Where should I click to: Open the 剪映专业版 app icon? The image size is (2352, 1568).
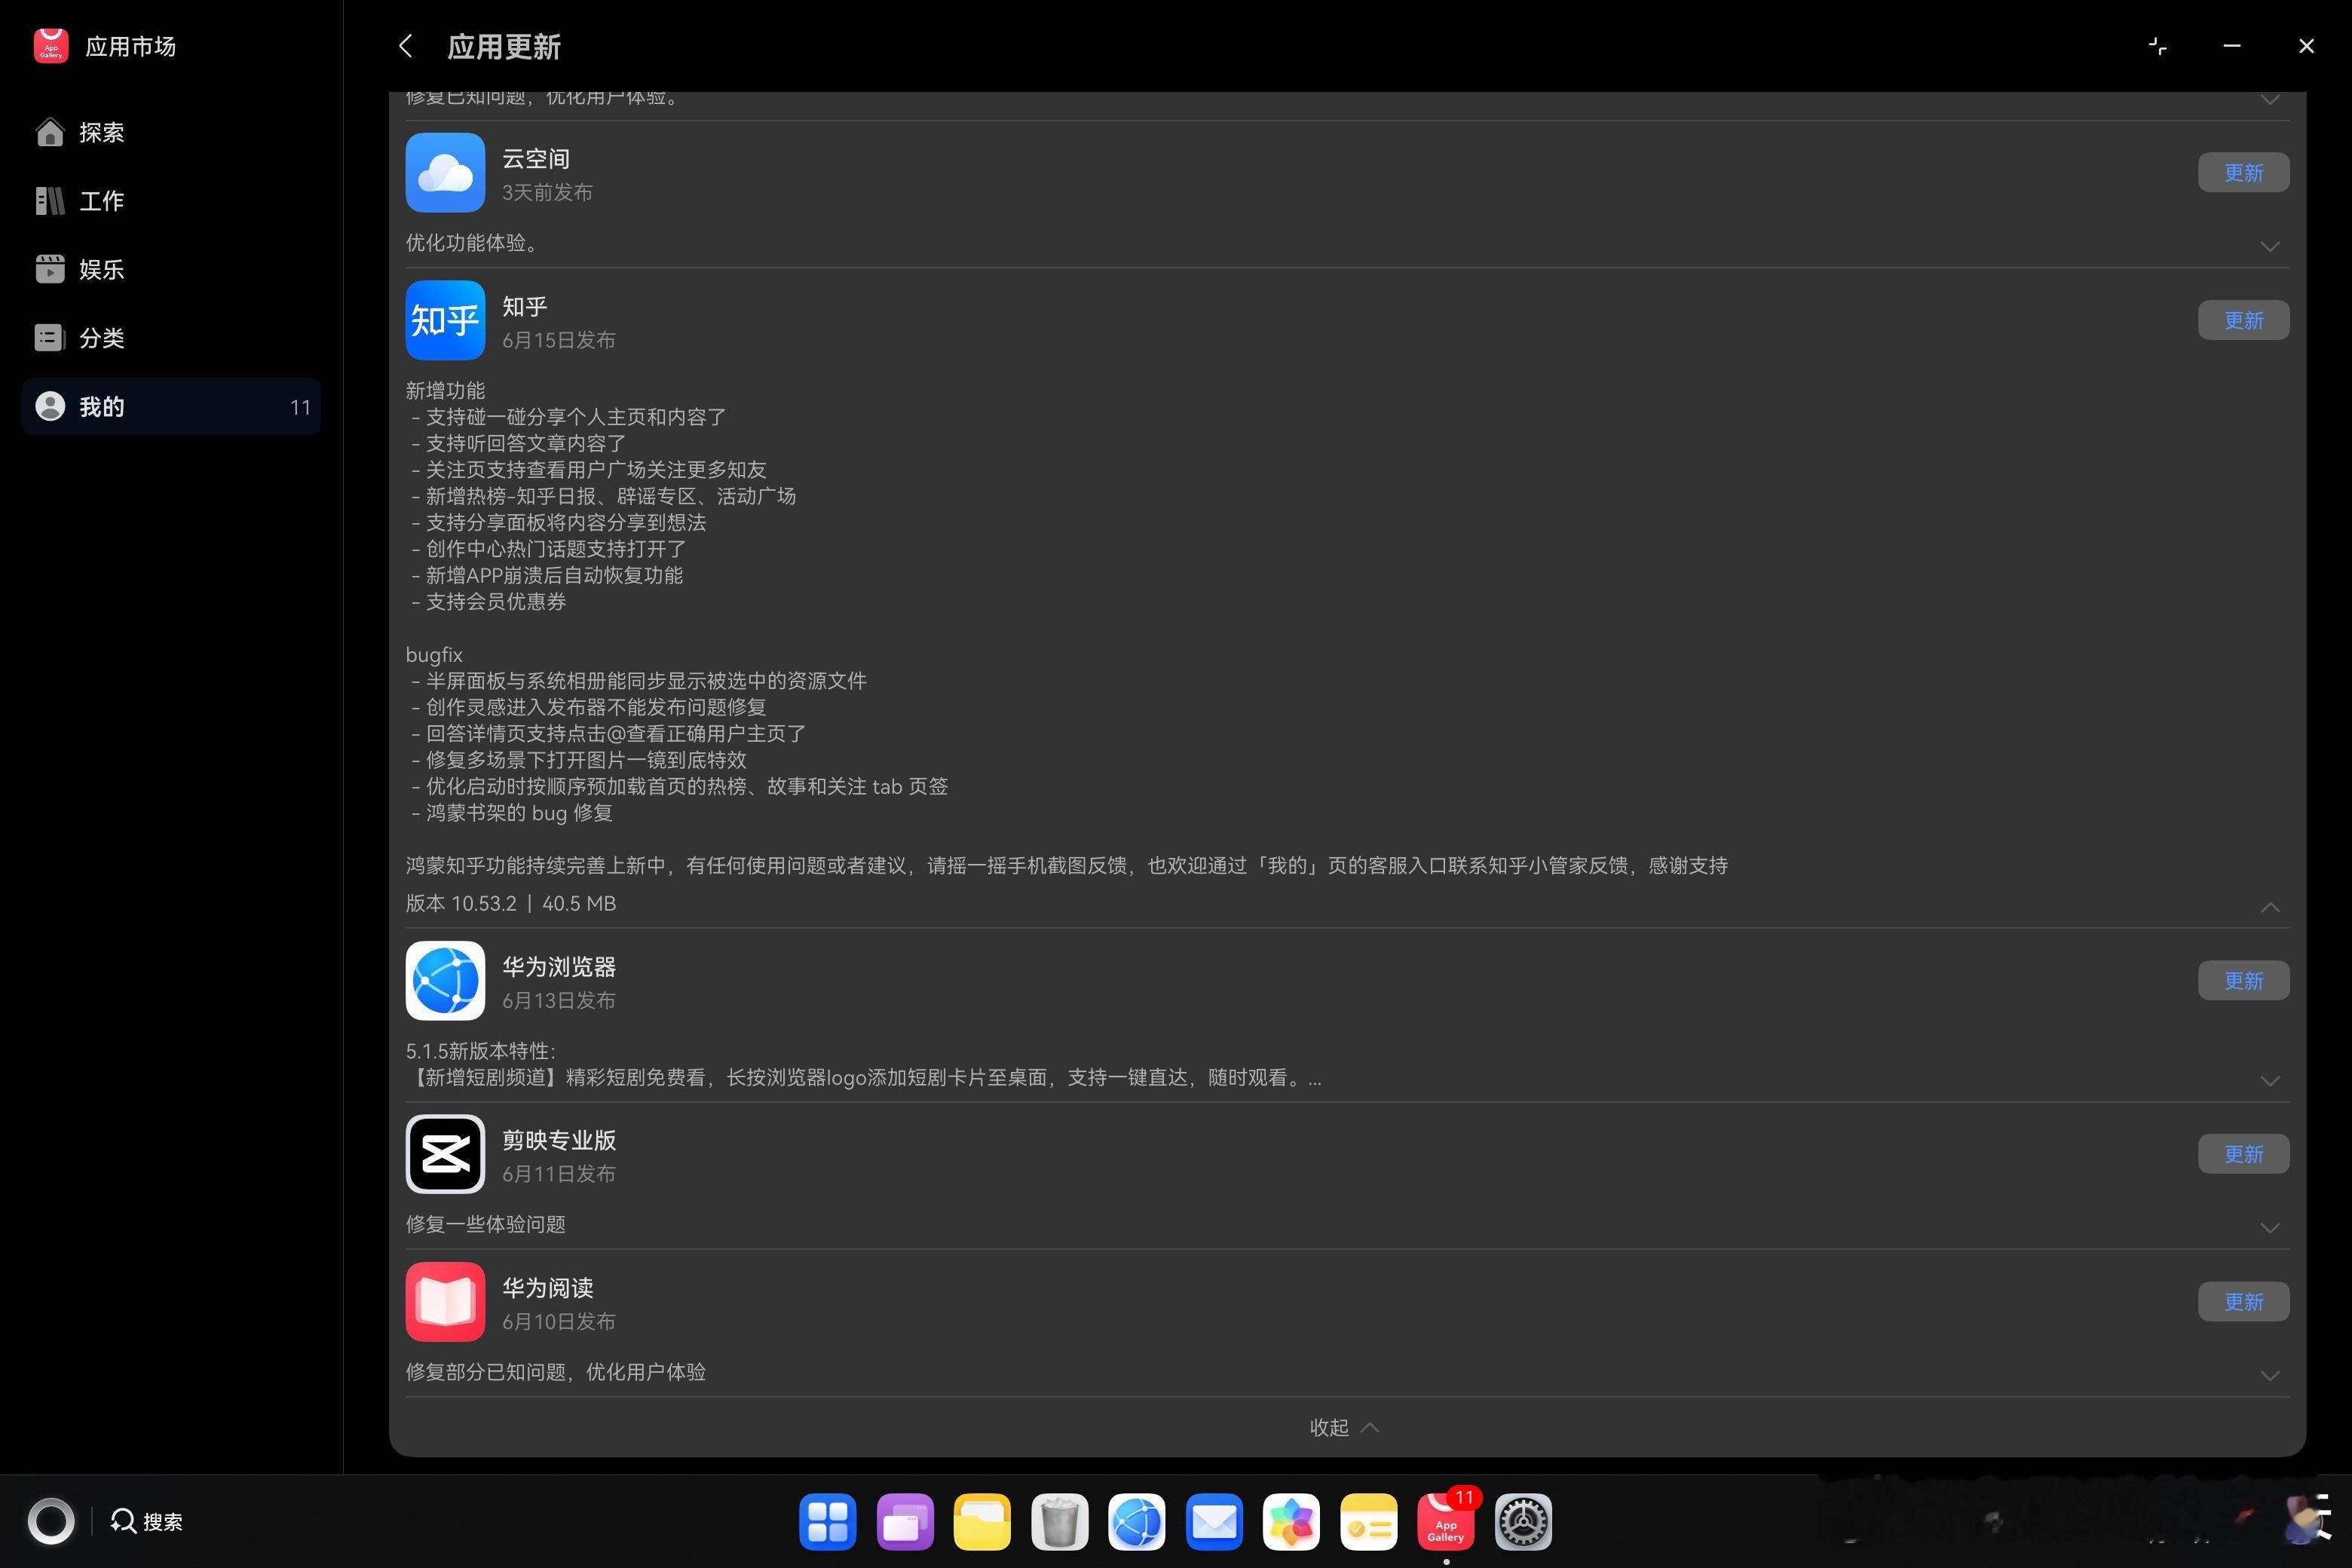pyautogui.click(x=445, y=1154)
